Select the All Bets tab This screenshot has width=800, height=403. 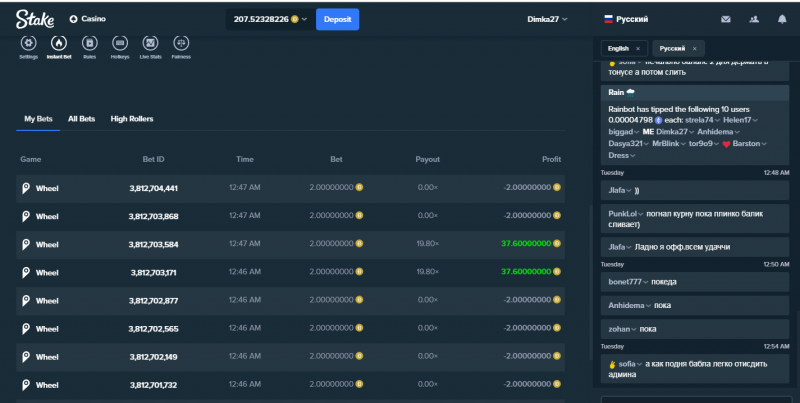coord(82,119)
